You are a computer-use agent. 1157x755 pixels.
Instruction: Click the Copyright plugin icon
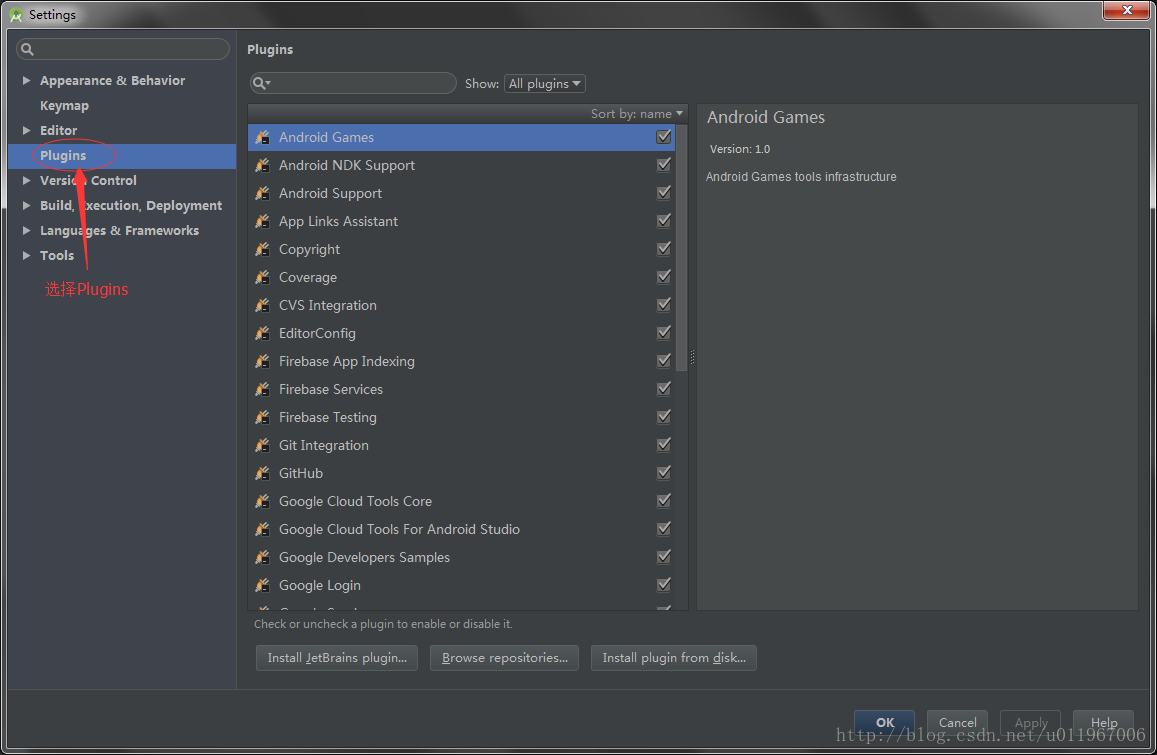click(262, 249)
